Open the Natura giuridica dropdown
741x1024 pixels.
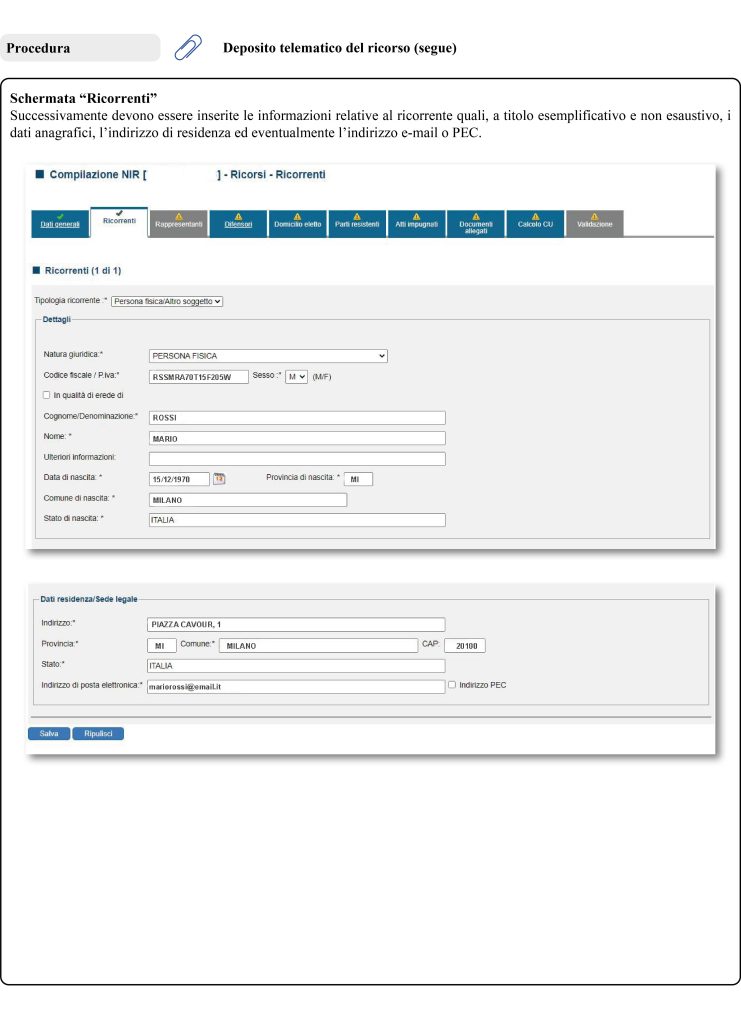point(267,355)
